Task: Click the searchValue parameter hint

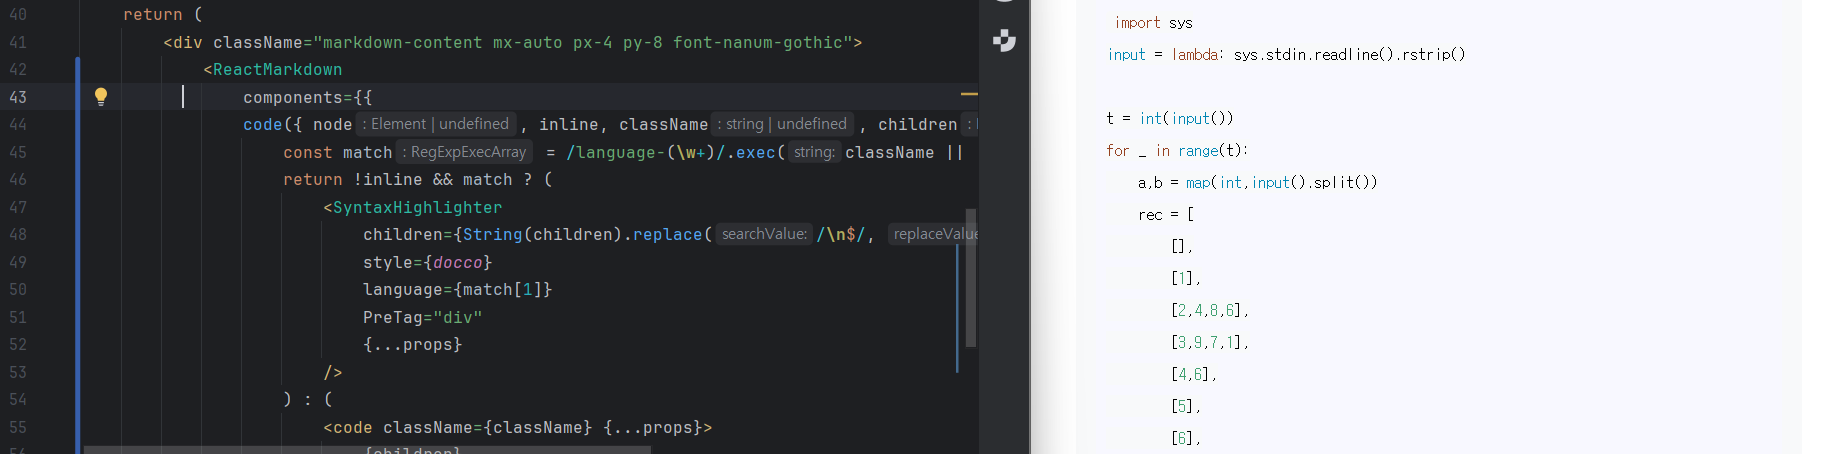Action: (764, 234)
